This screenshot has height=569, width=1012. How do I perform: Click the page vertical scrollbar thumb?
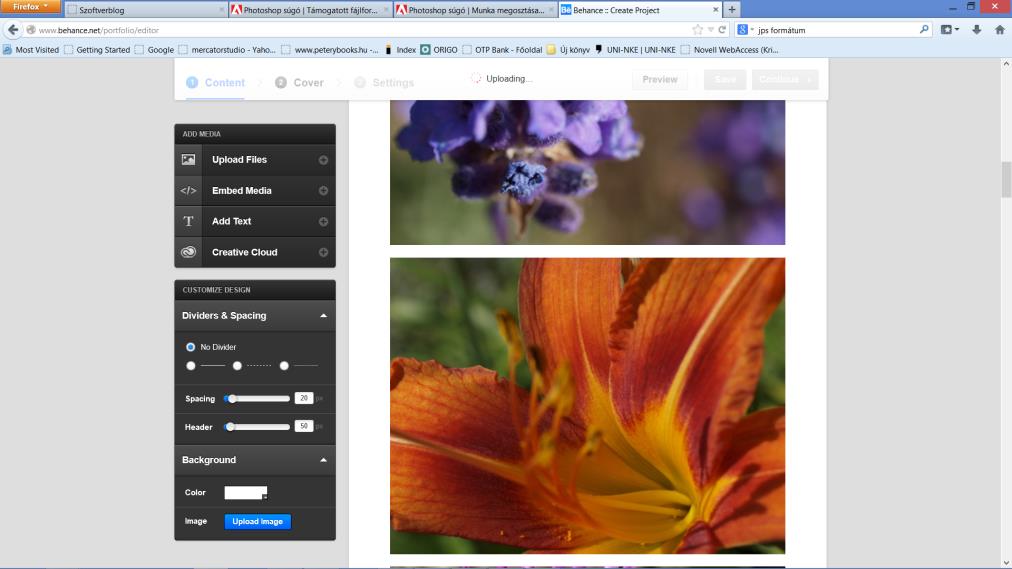coord(1006,179)
